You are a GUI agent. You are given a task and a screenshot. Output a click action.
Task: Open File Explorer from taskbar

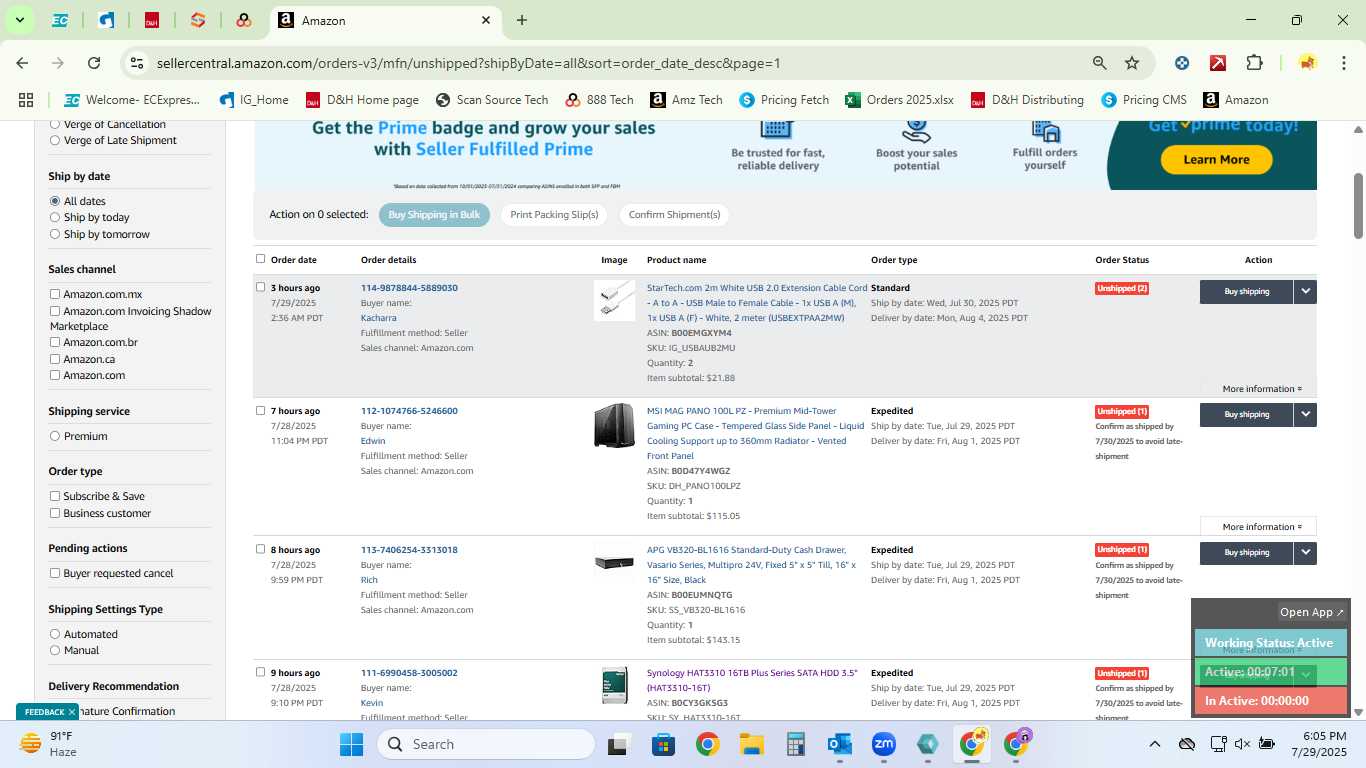[751, 744]
